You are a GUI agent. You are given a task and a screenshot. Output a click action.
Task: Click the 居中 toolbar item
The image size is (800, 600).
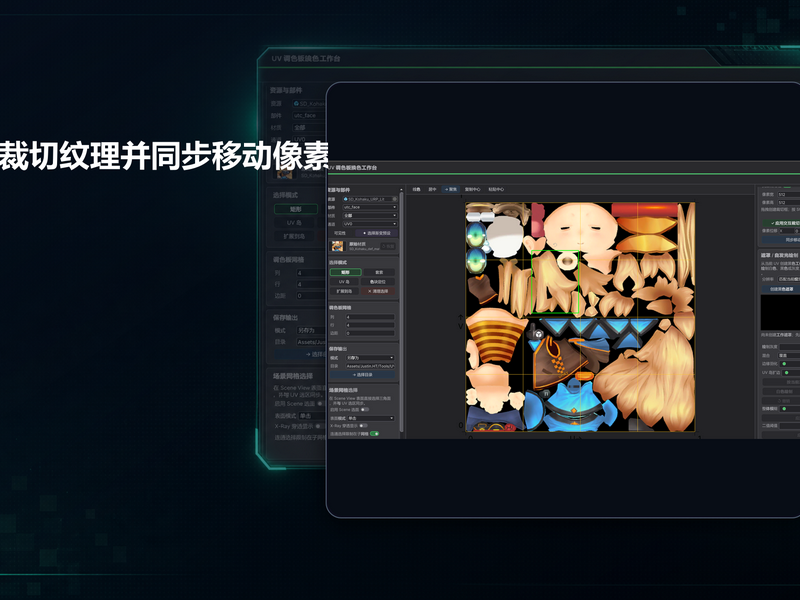click(432, 189)
